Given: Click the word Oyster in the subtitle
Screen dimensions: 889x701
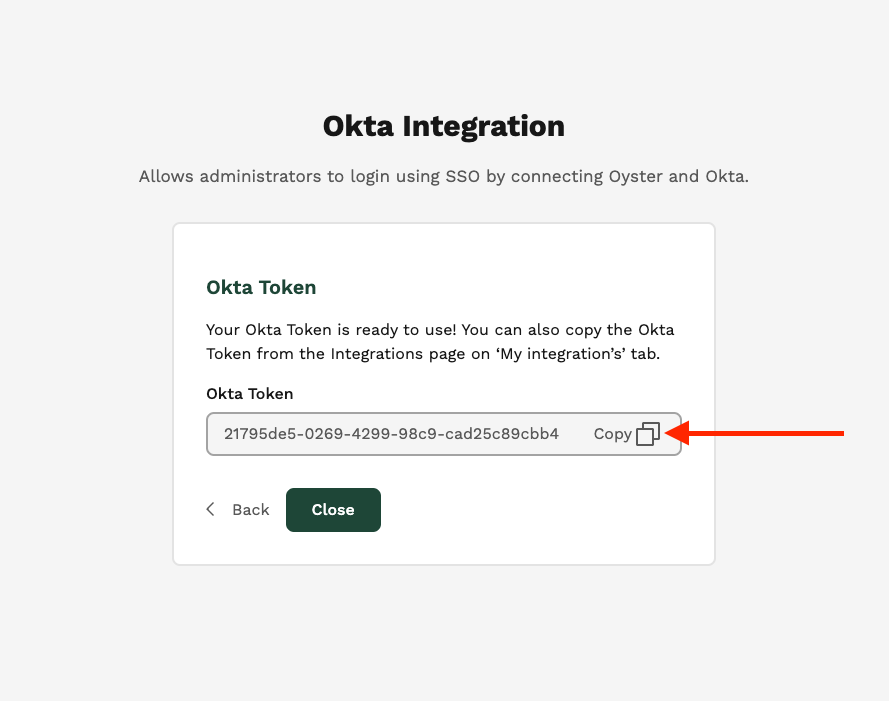Looking at the screenshot, I should [x=636, y=176].
